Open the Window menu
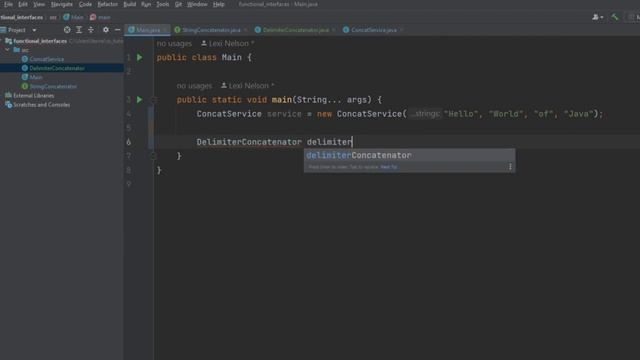 (x=197, y=4)
